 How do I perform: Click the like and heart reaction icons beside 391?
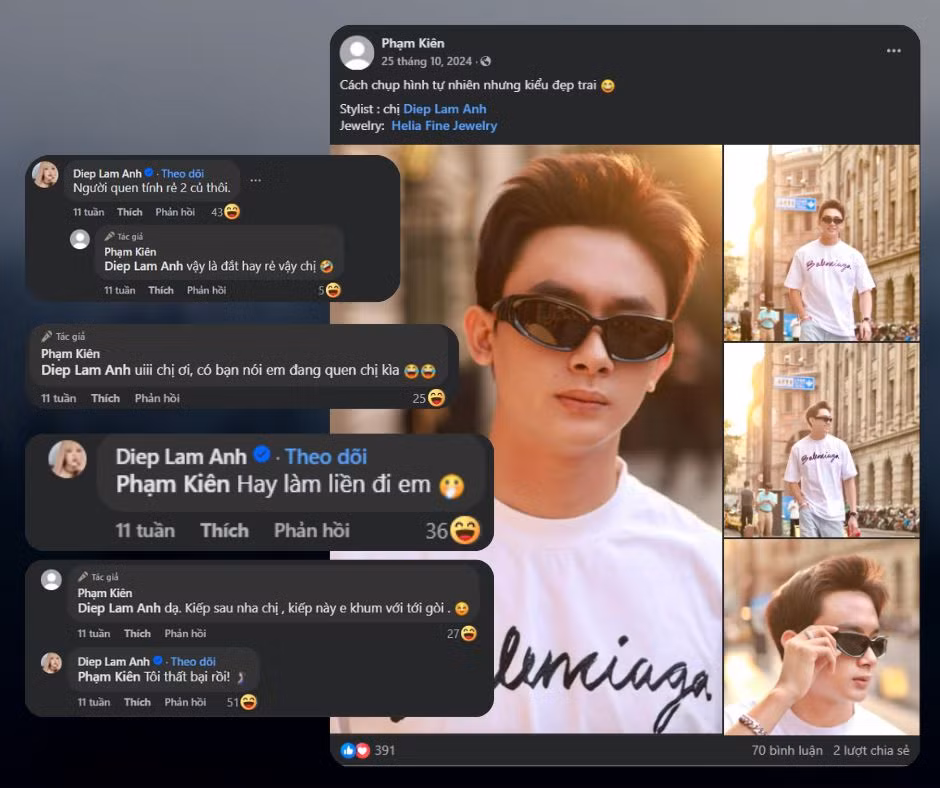pos(355,750)
